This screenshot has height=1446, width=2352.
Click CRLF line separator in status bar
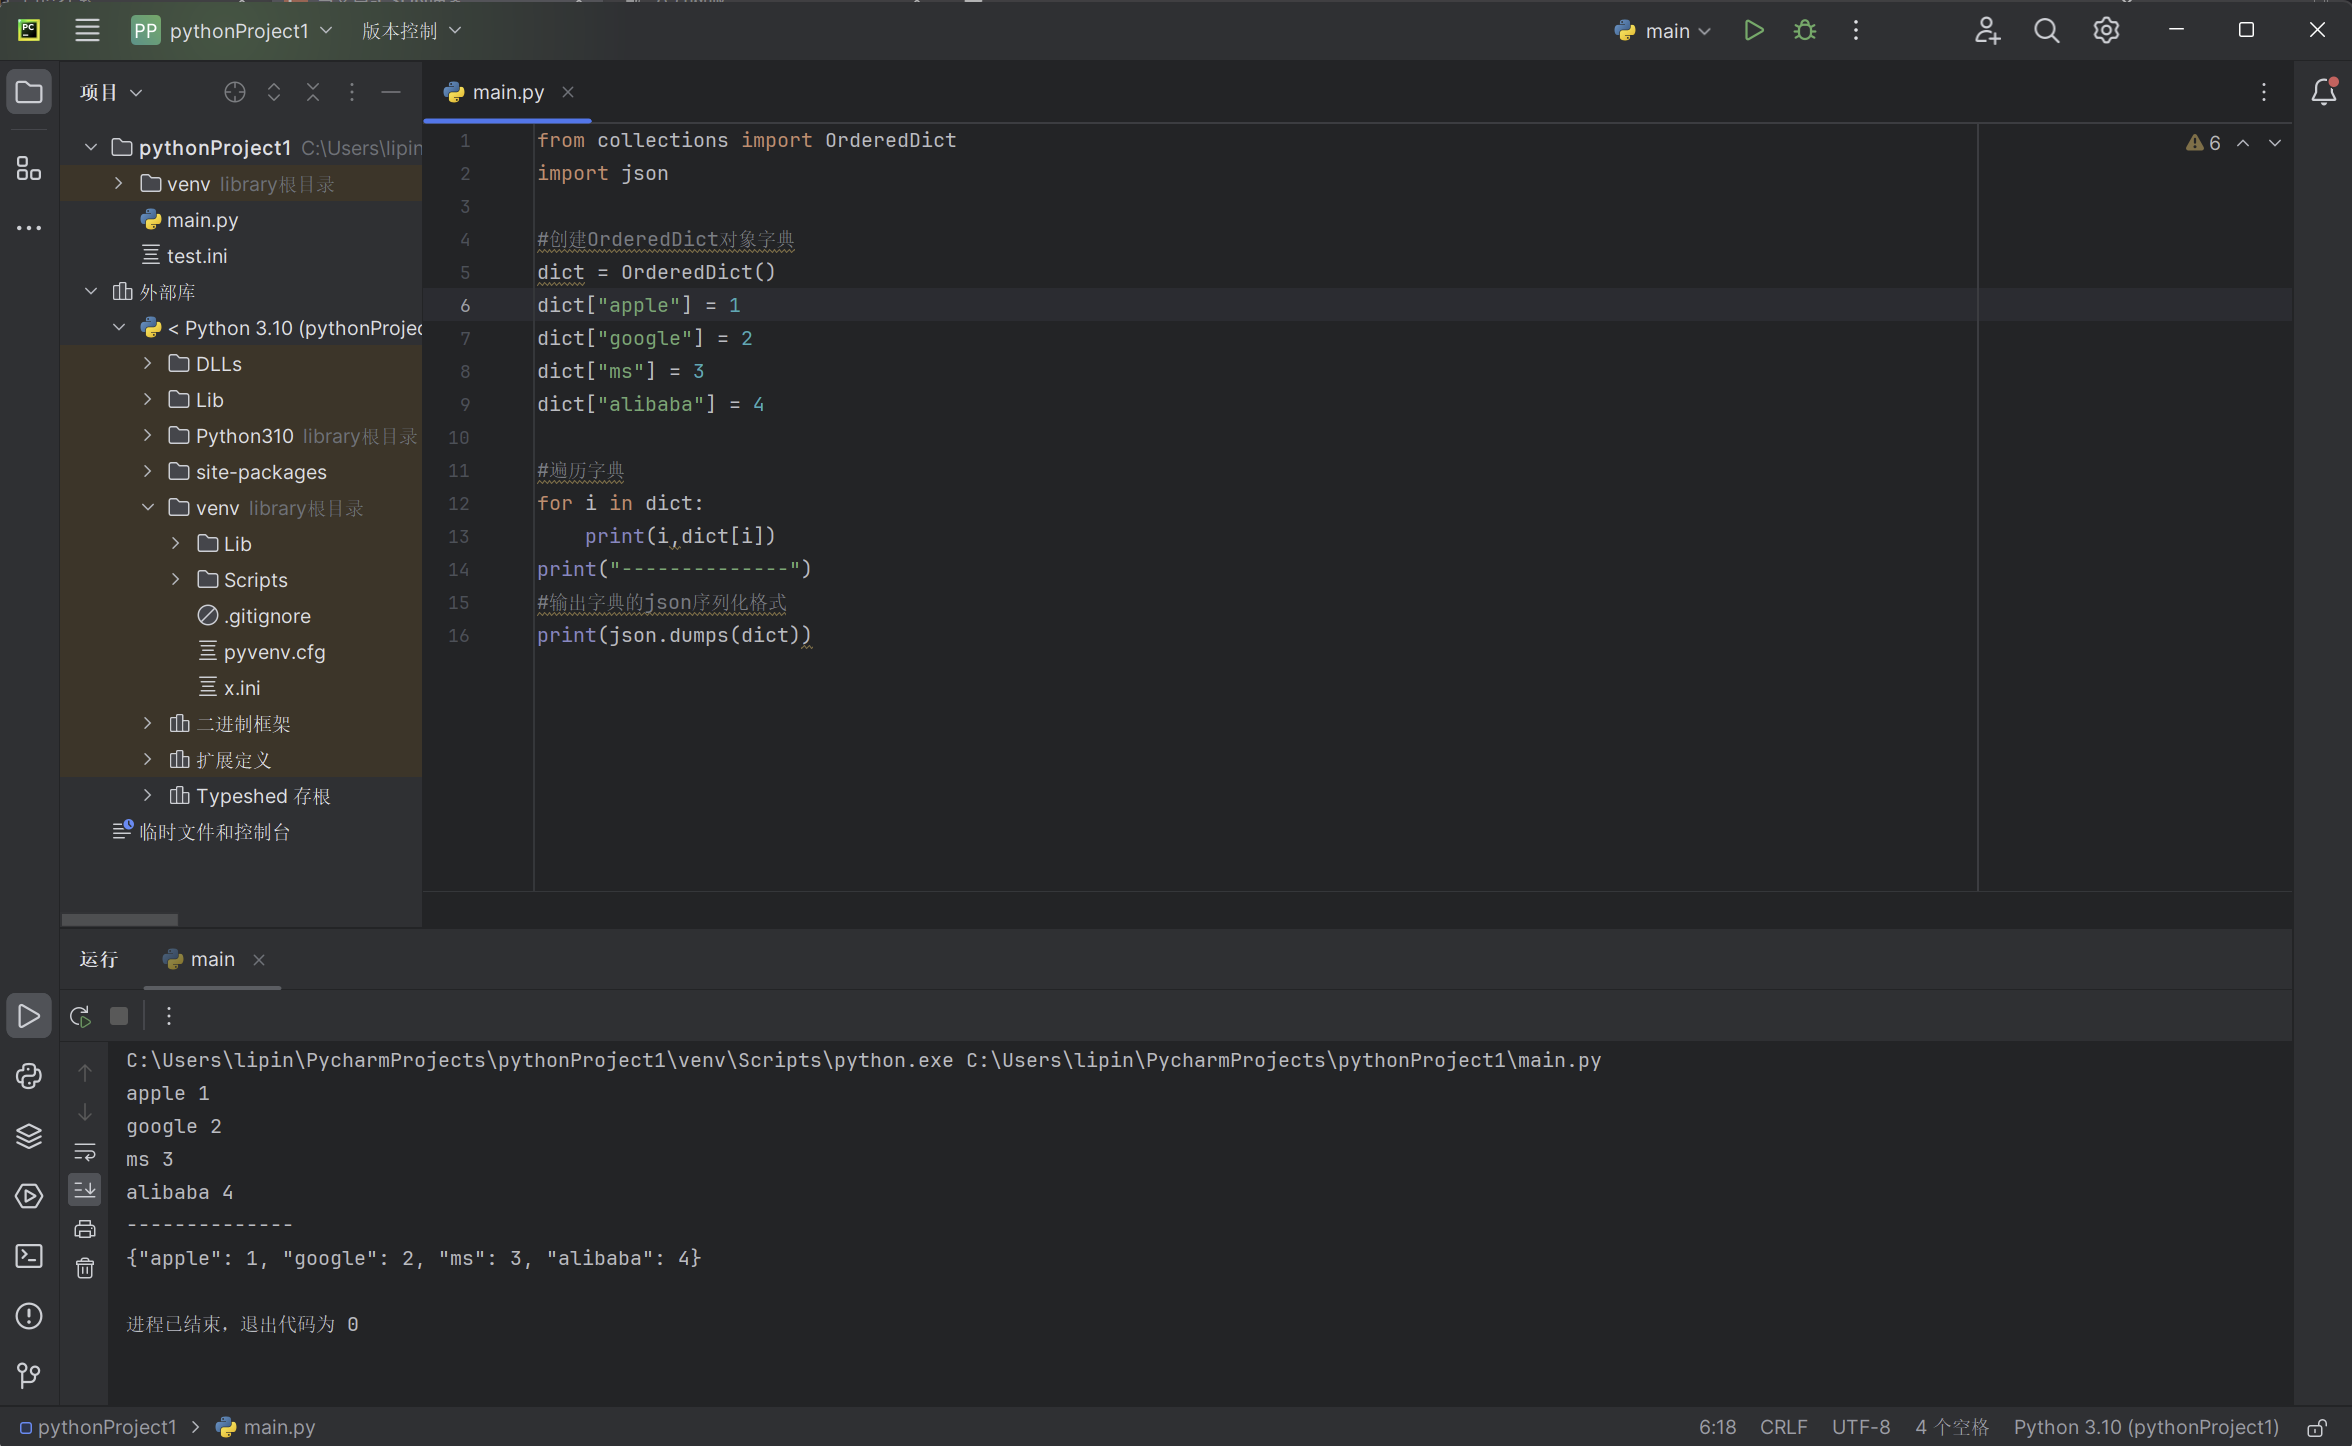tap(1783, 1428)
